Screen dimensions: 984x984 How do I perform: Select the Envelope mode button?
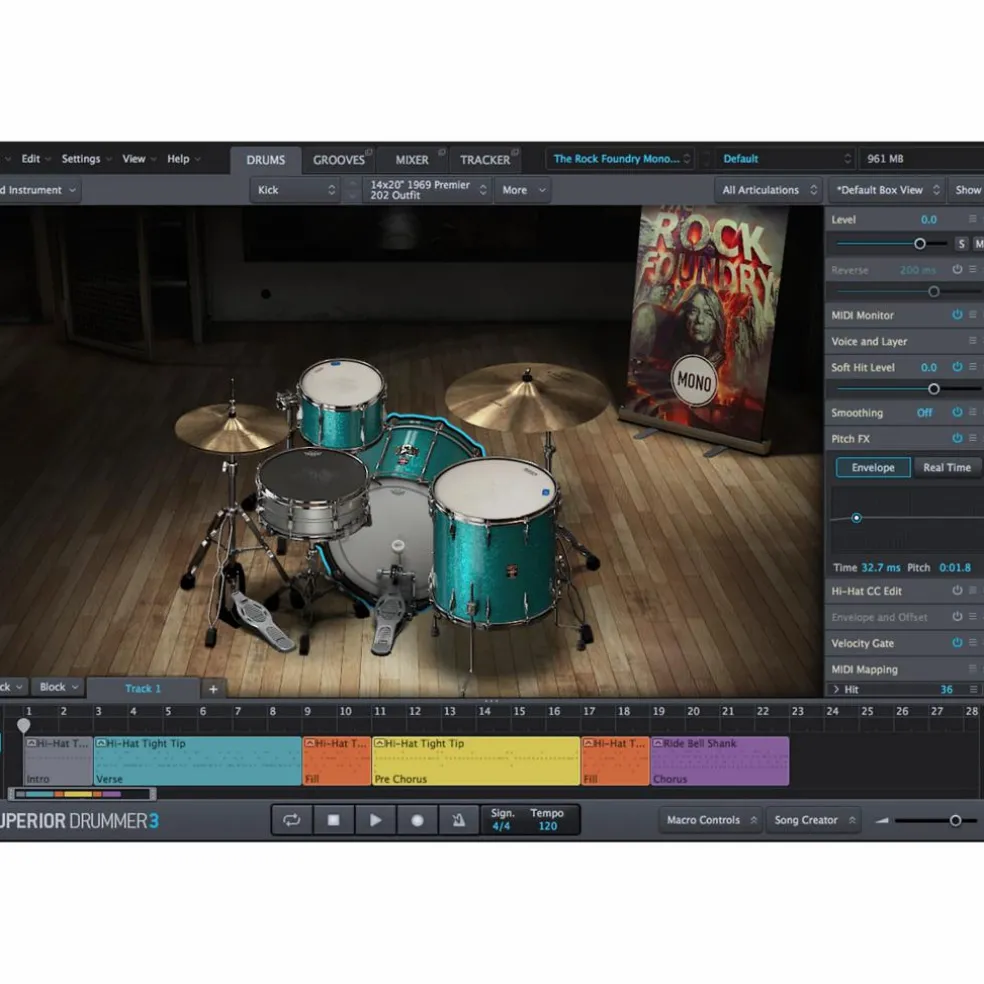point(873,467)
